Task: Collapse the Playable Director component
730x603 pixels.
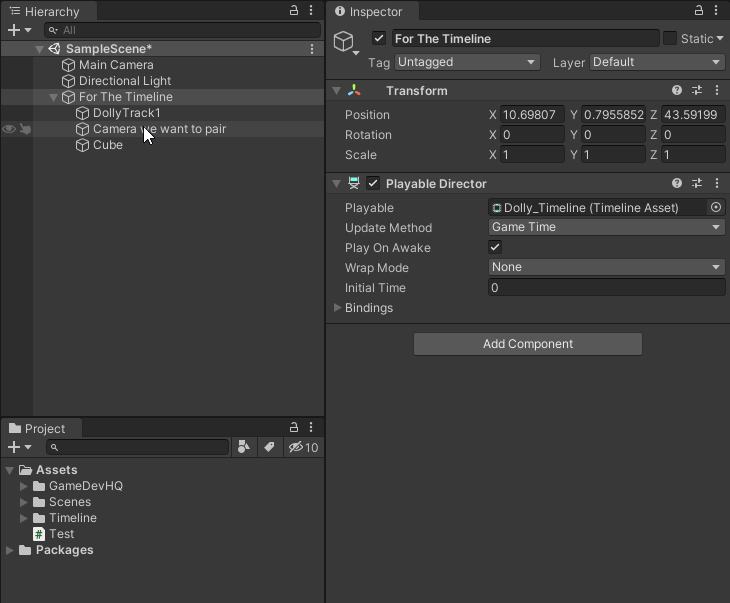Action: (x=337, y=184)
